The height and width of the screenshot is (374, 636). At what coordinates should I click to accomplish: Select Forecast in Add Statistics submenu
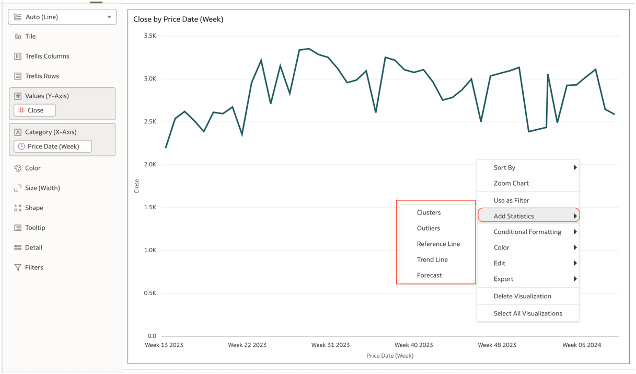(x=429, y=275)
